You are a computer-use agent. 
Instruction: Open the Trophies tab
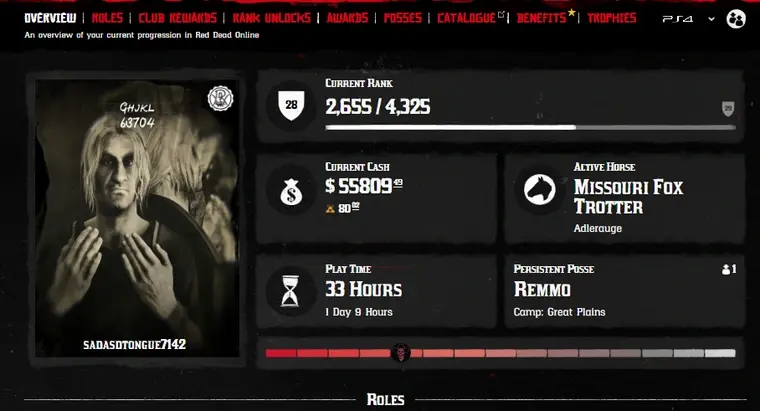point(612,18)
